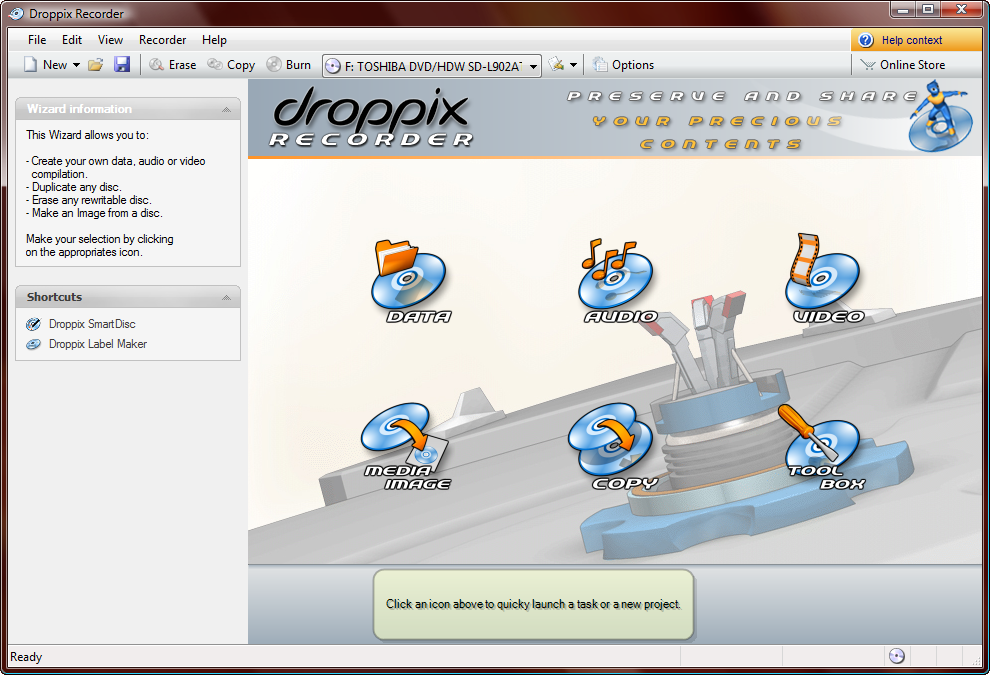
Task: Expand the drive tools dropdown arrow
Action: (x=573, y=65)
